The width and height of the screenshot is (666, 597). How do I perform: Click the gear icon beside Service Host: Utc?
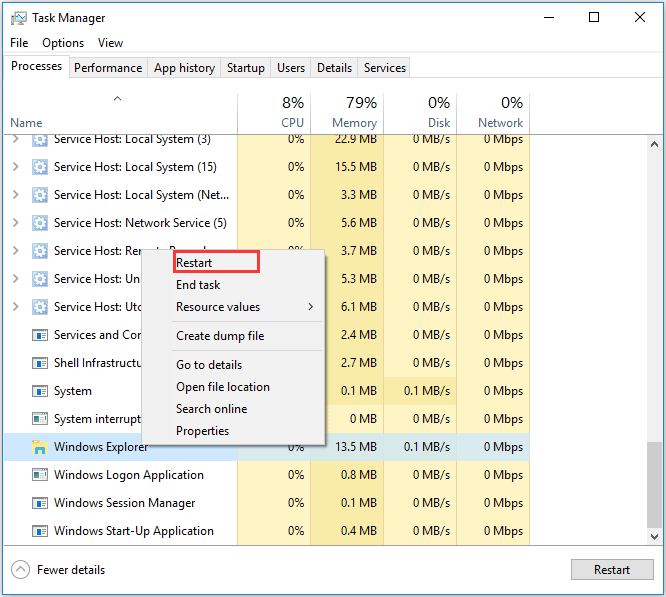click(x=40, y=307)
